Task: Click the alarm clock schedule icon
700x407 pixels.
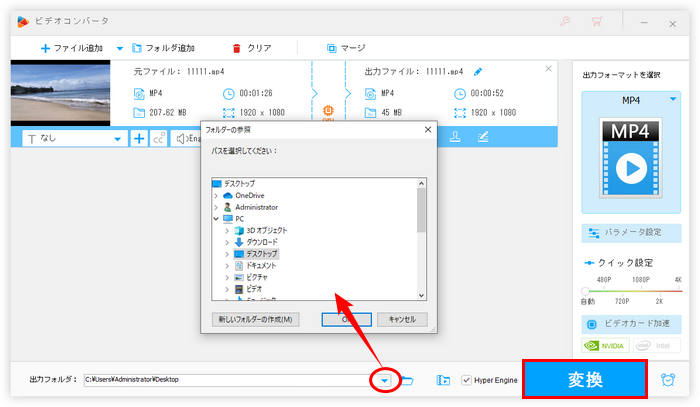Action: (x=668, y=380)
